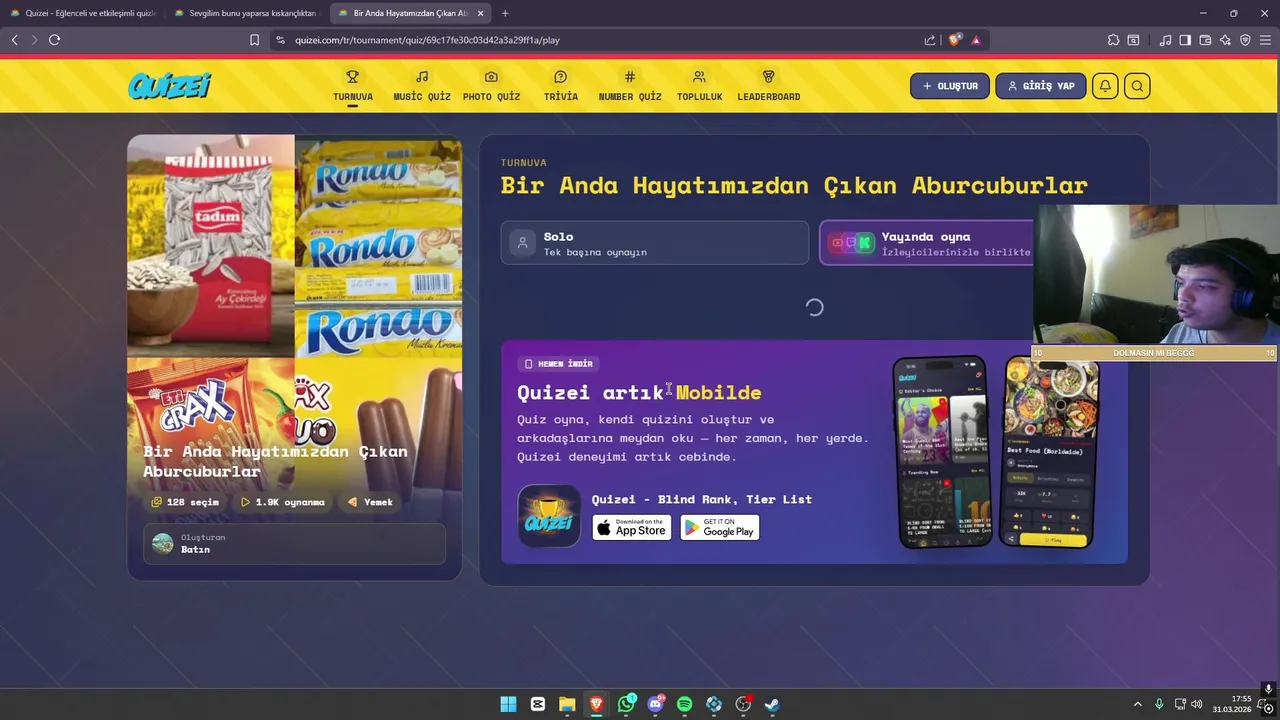Open the Brave Wallet icon
The height and width of the screenshot is (720, 1280).
pos(1205,40)
